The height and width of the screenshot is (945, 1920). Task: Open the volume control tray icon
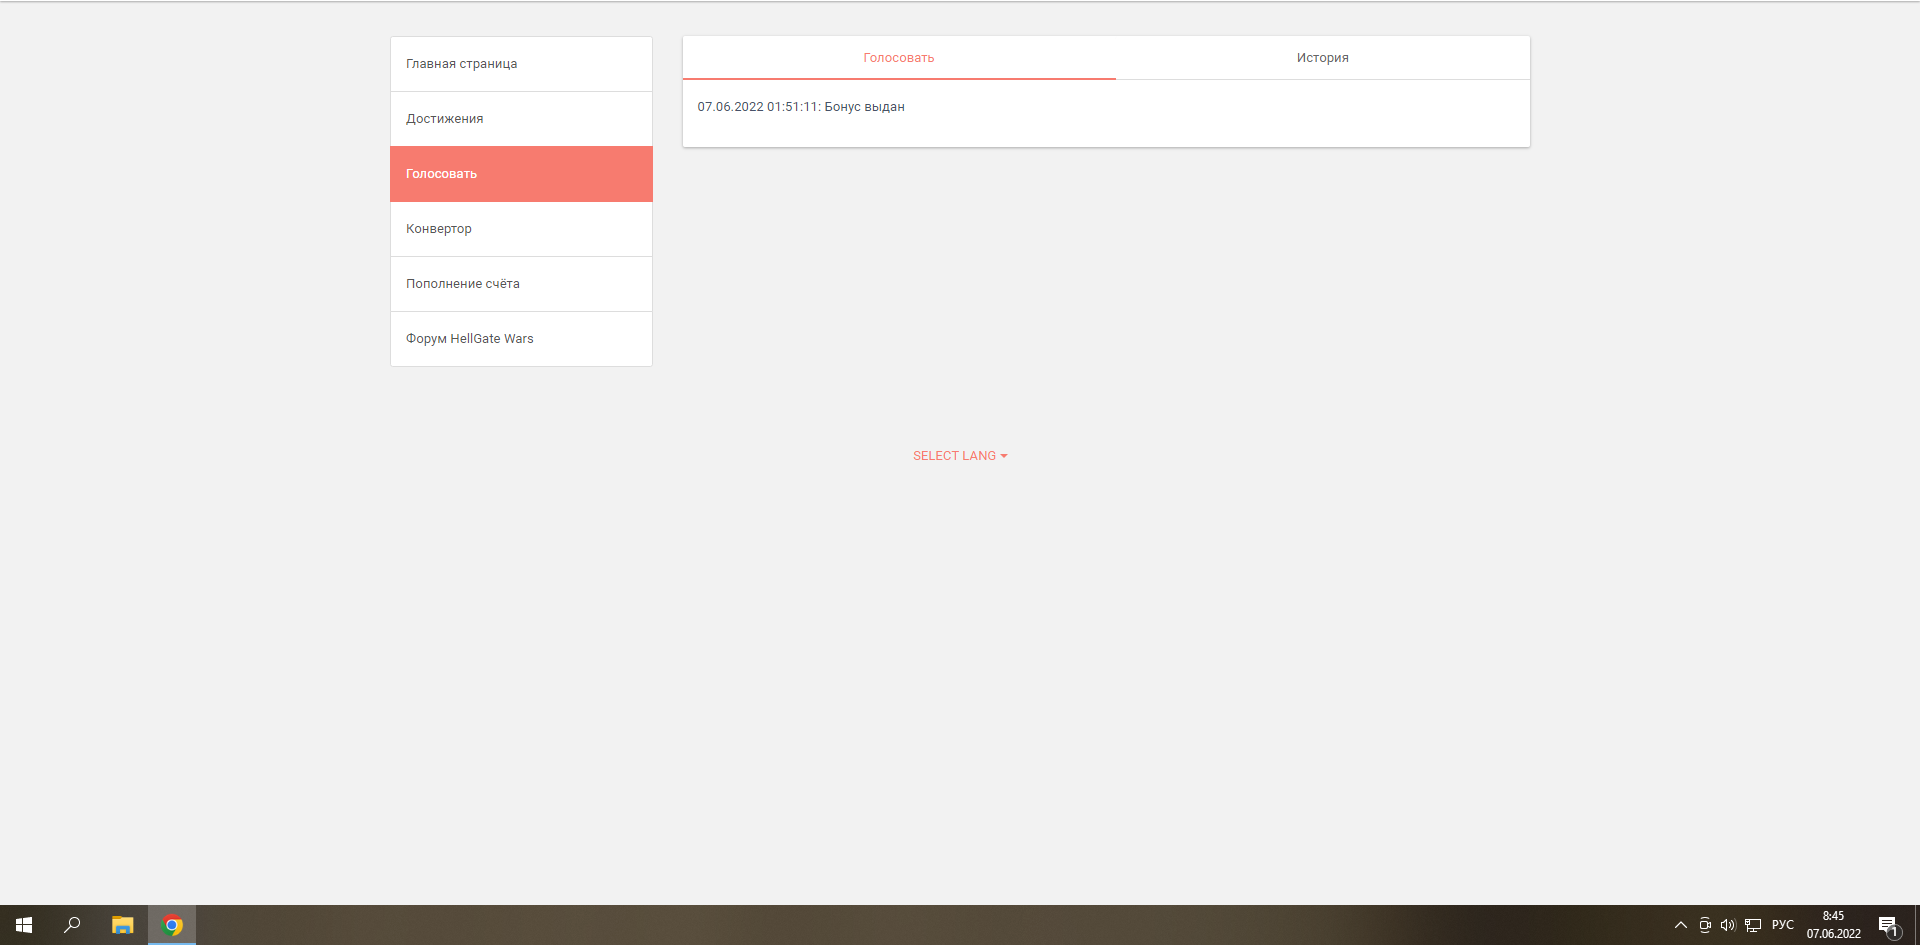point(1728,925)
